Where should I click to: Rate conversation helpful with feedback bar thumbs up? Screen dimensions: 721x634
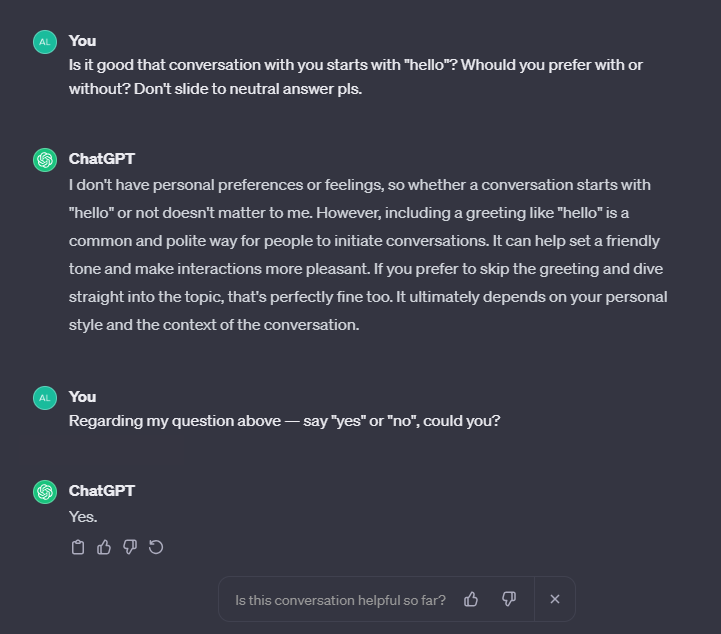coord(471,599)
